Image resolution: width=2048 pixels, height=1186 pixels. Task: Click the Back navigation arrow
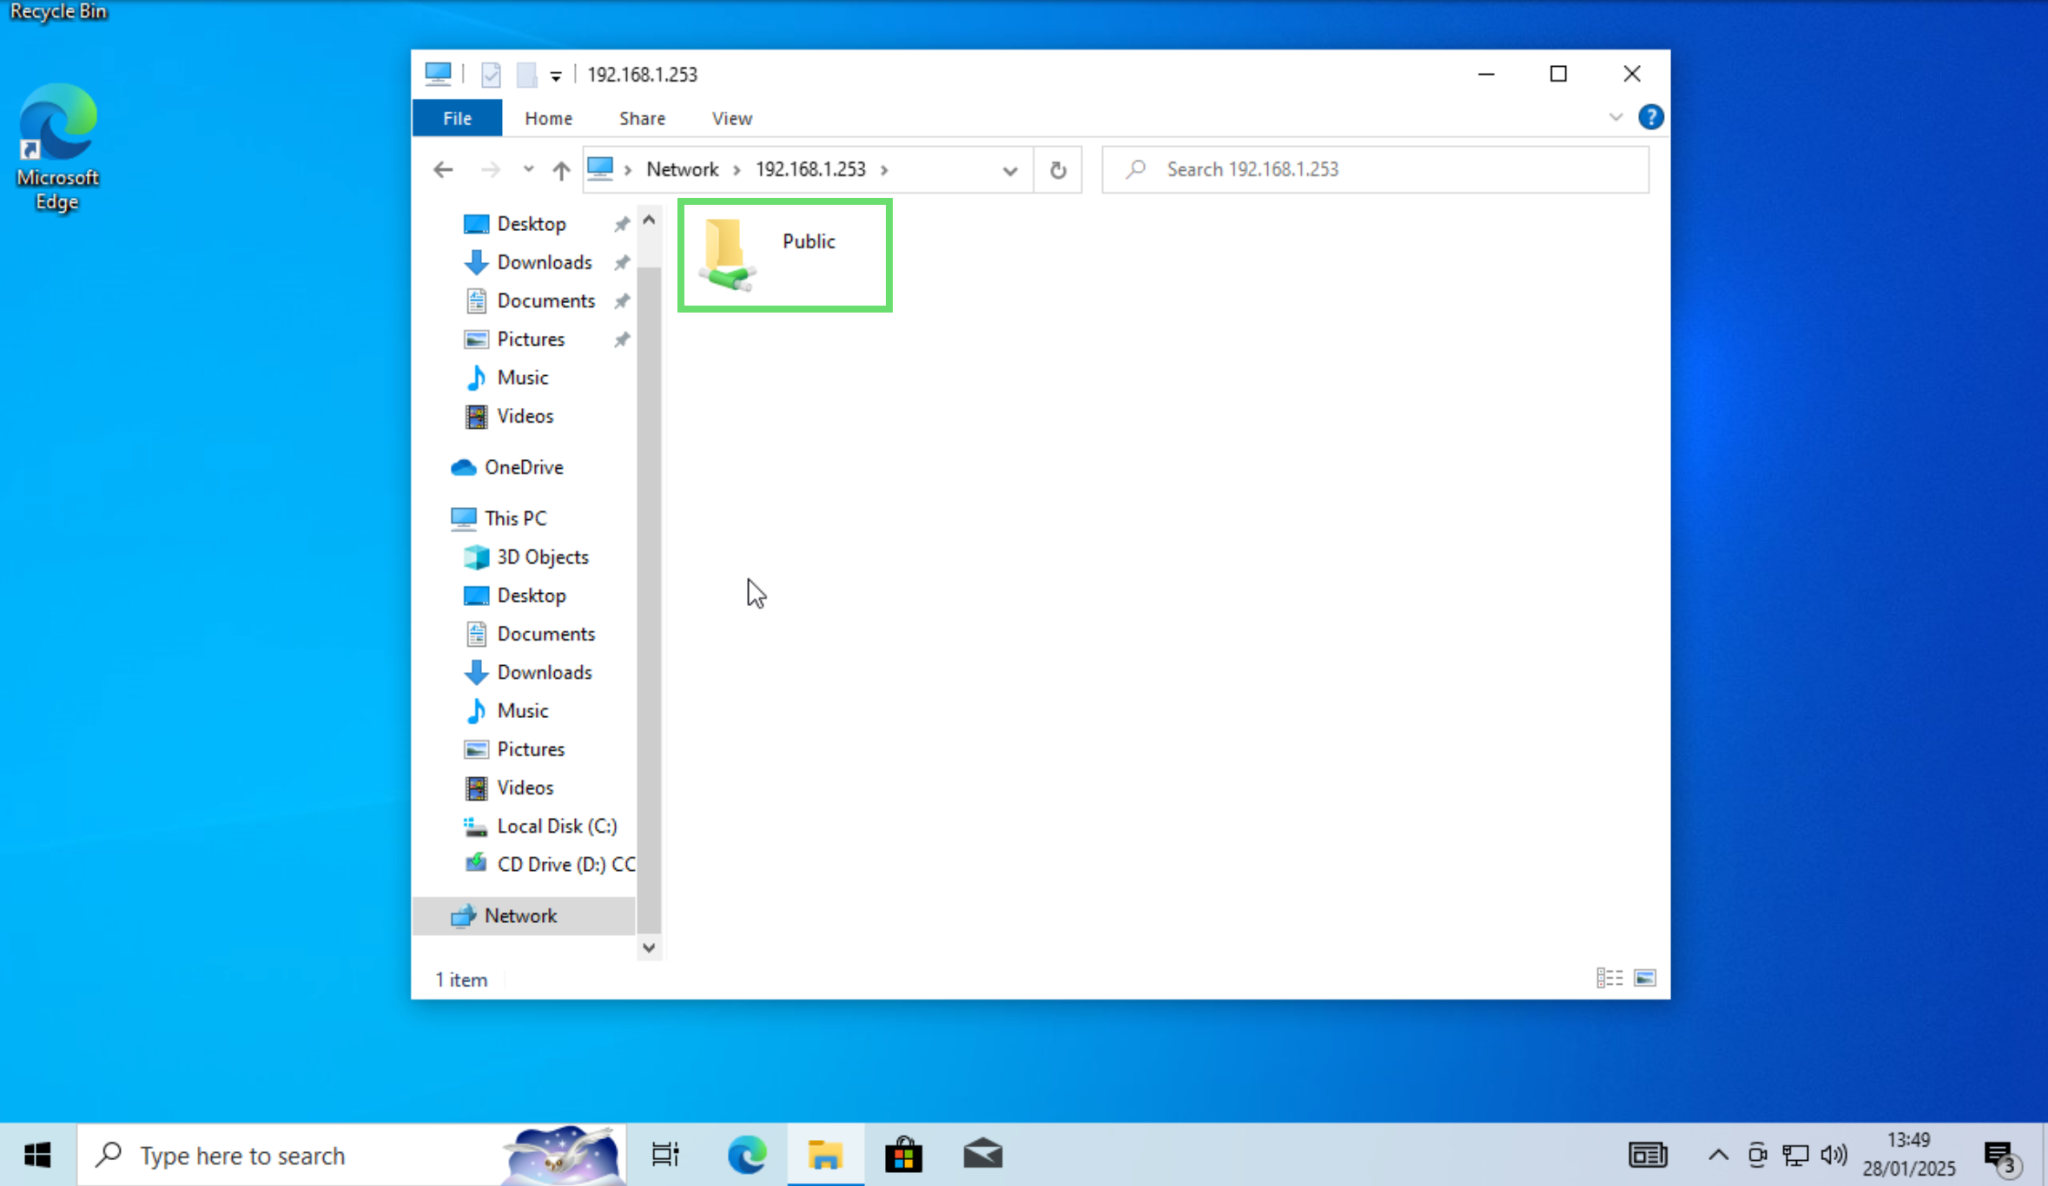(442, 169)
